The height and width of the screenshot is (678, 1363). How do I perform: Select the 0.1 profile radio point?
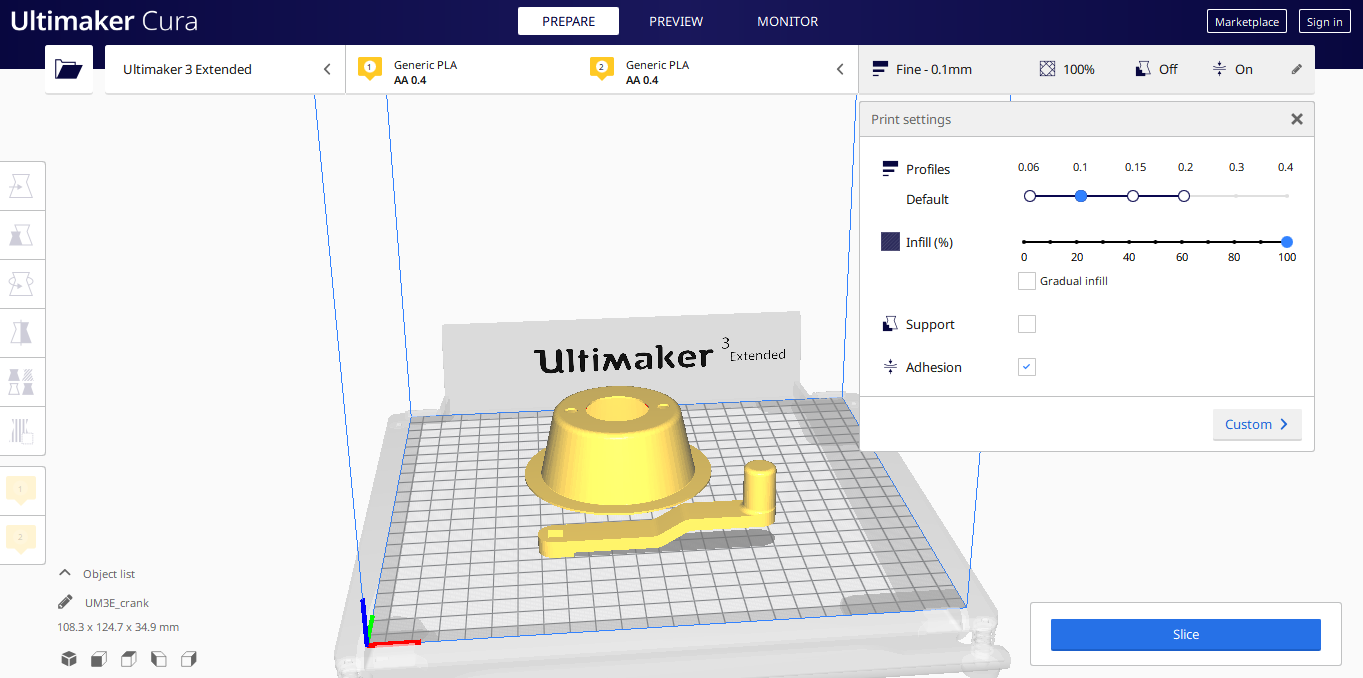[1081, 196]
